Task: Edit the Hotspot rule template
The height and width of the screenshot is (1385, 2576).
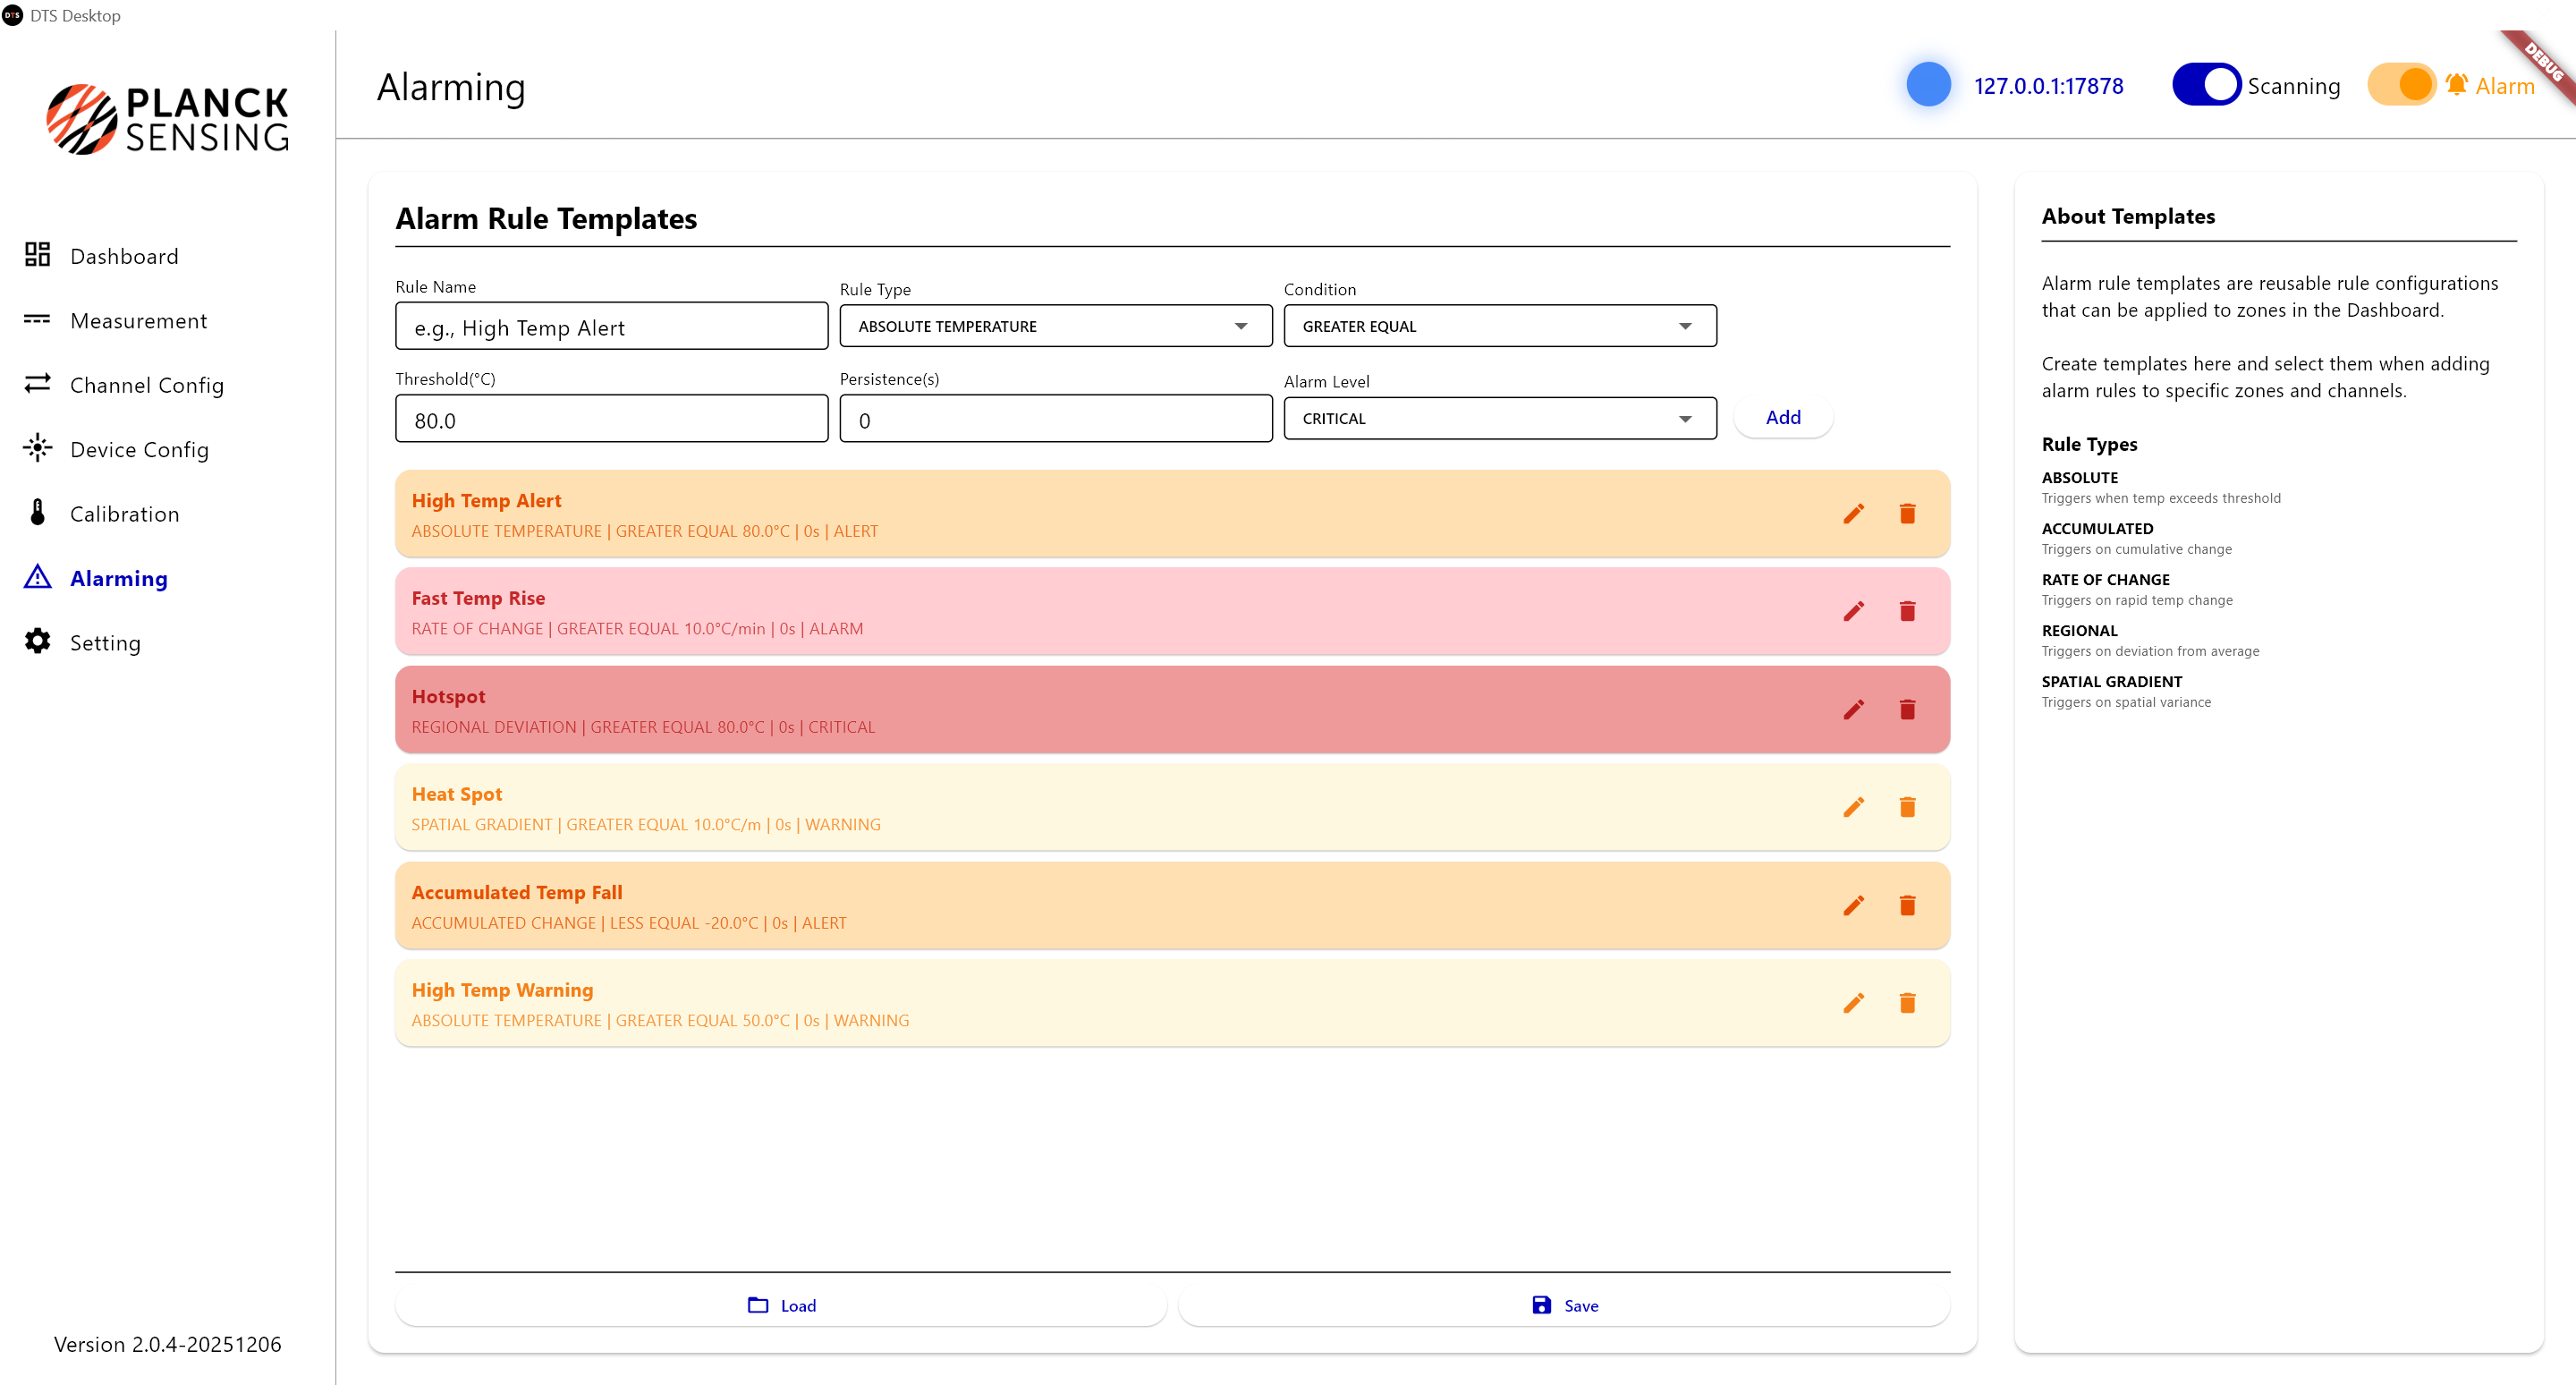Action: pos(1853,709)
